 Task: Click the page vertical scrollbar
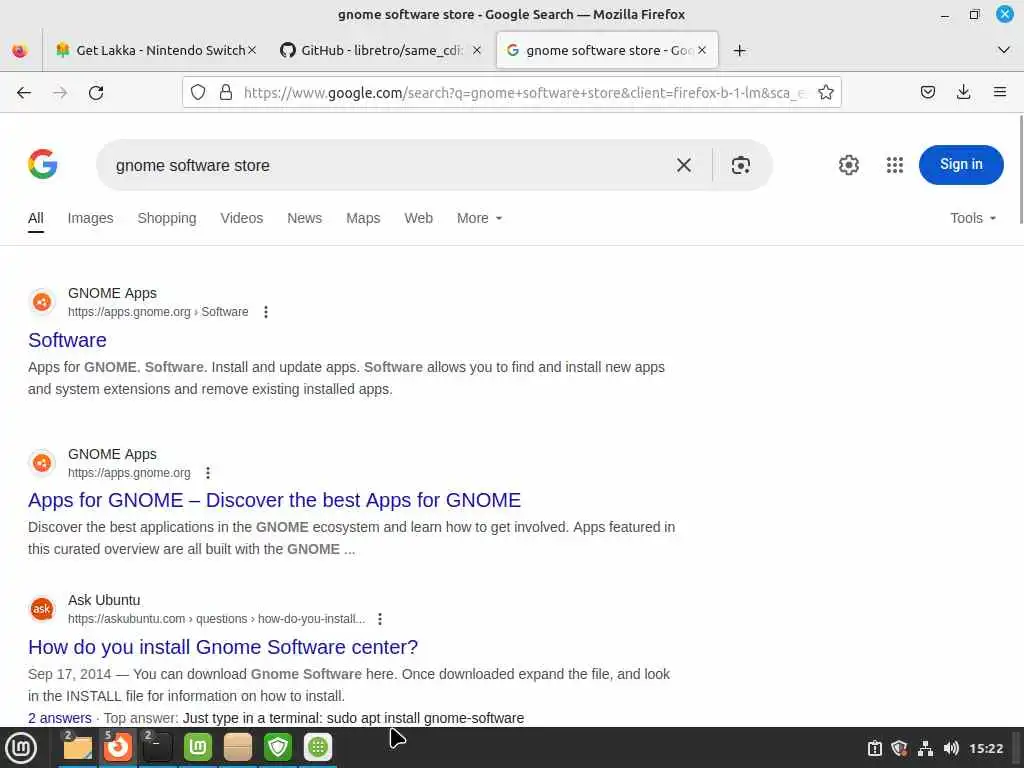[1020, 170]
